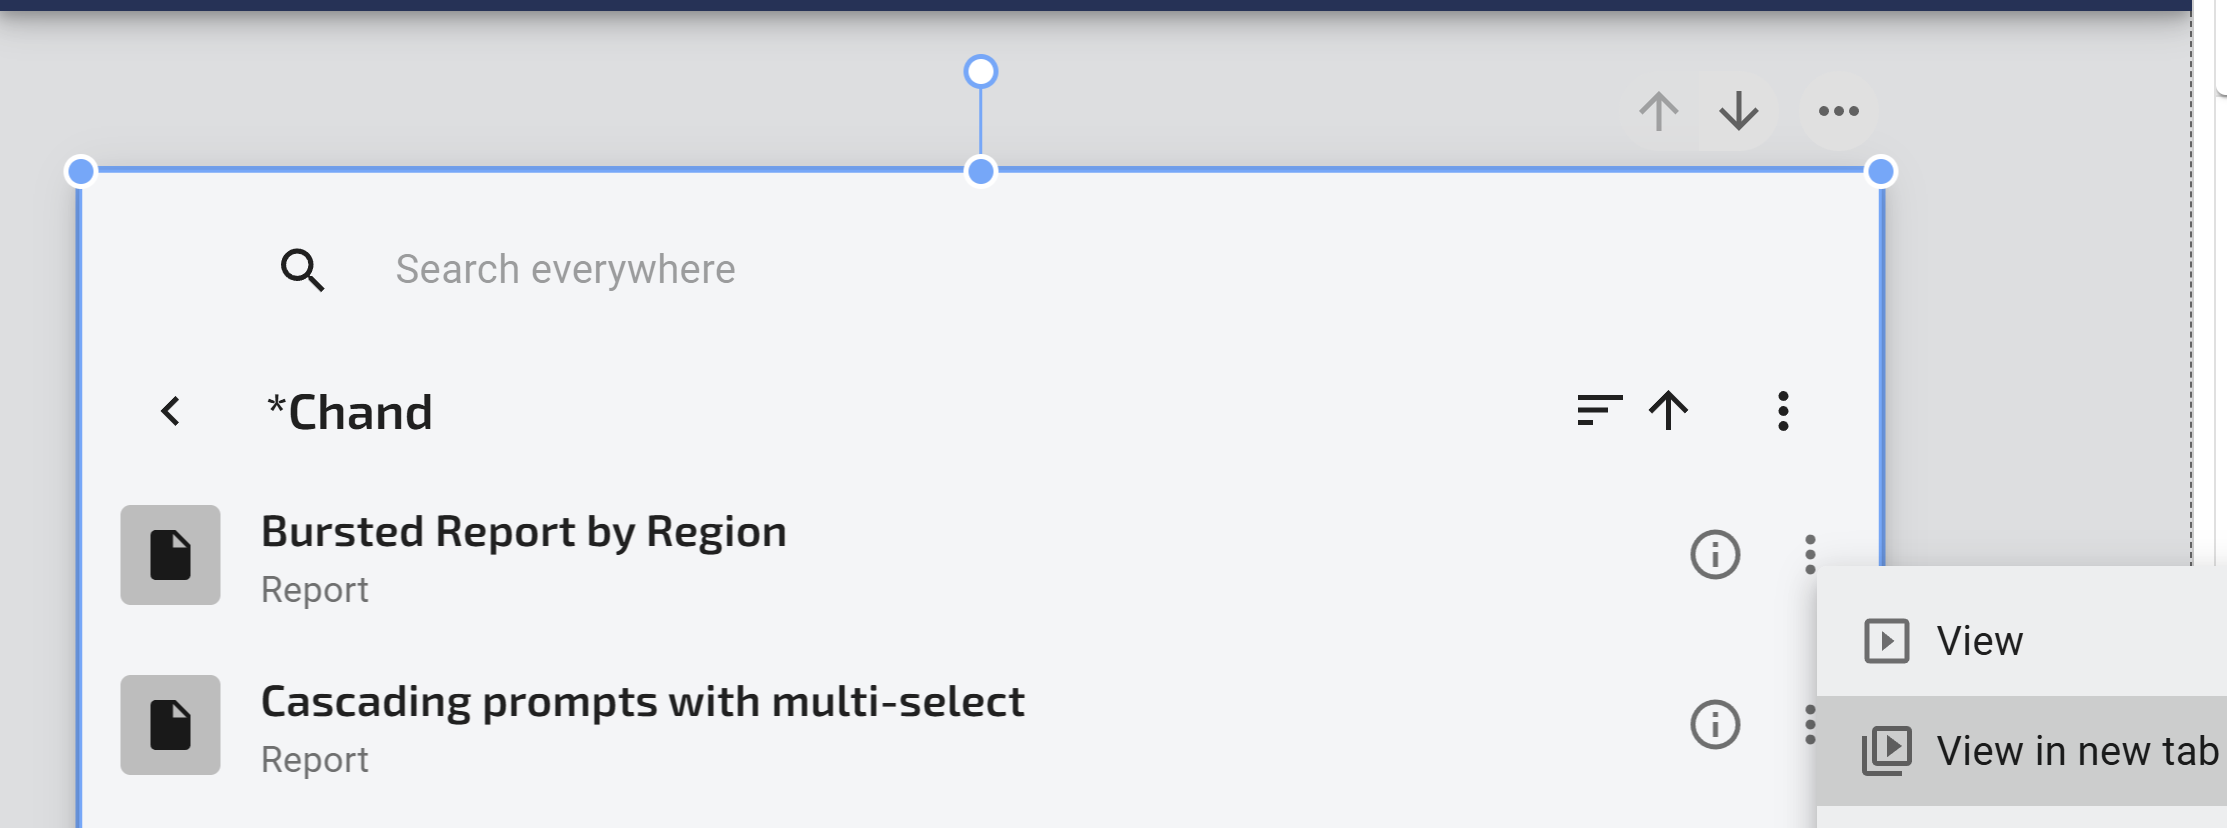
Task: Click the search magnifier icon
Action: (x=302, y=270)
